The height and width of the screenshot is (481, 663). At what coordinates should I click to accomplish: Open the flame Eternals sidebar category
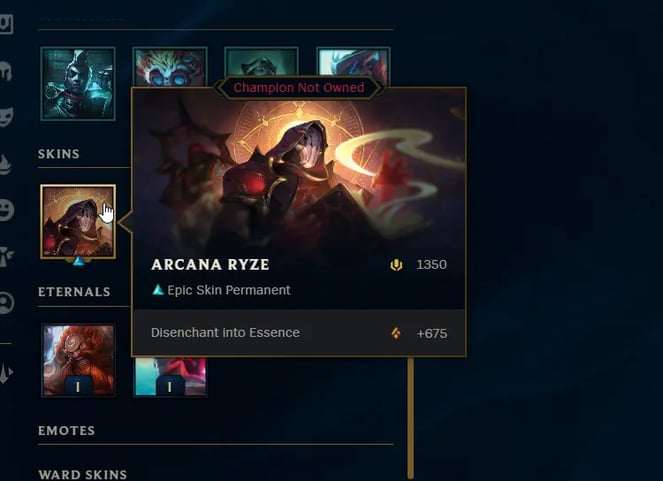(5, 164)
